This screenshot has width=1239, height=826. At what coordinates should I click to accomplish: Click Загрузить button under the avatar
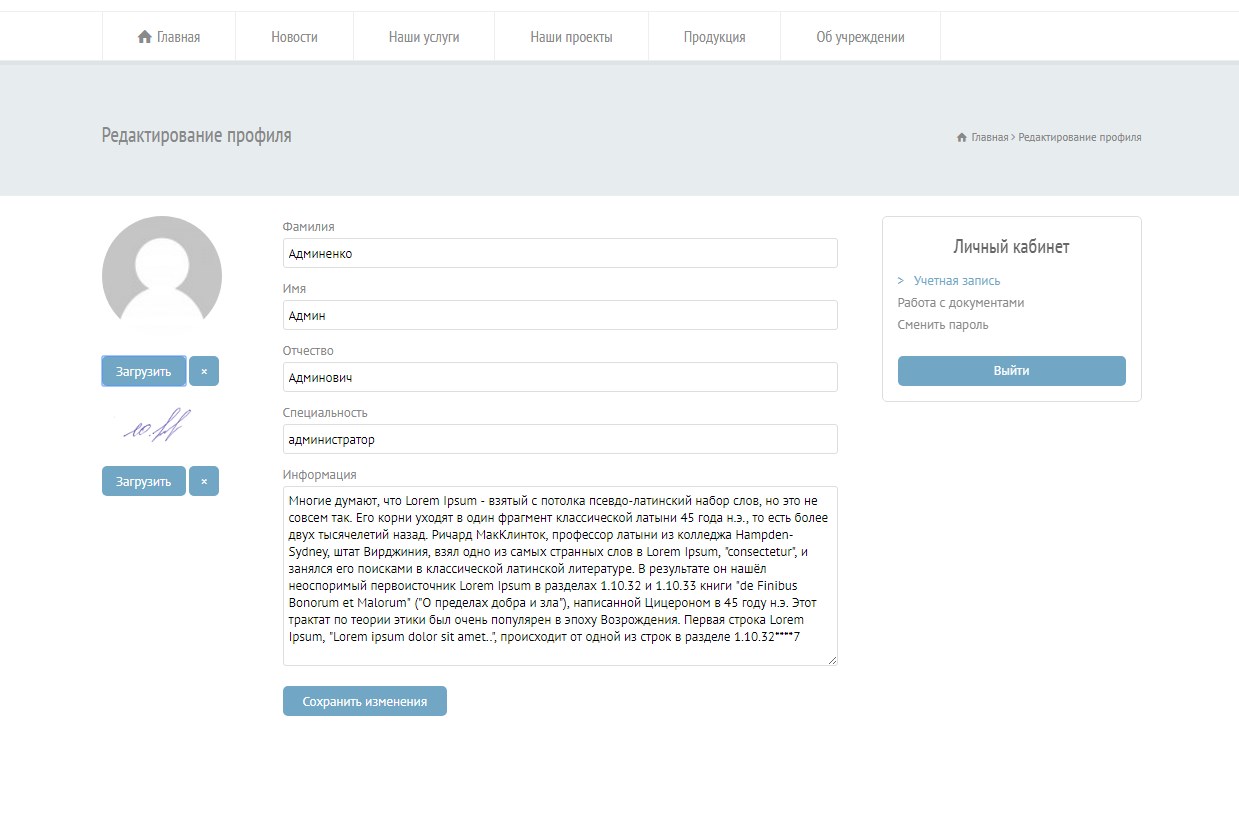tap(143, 371)
